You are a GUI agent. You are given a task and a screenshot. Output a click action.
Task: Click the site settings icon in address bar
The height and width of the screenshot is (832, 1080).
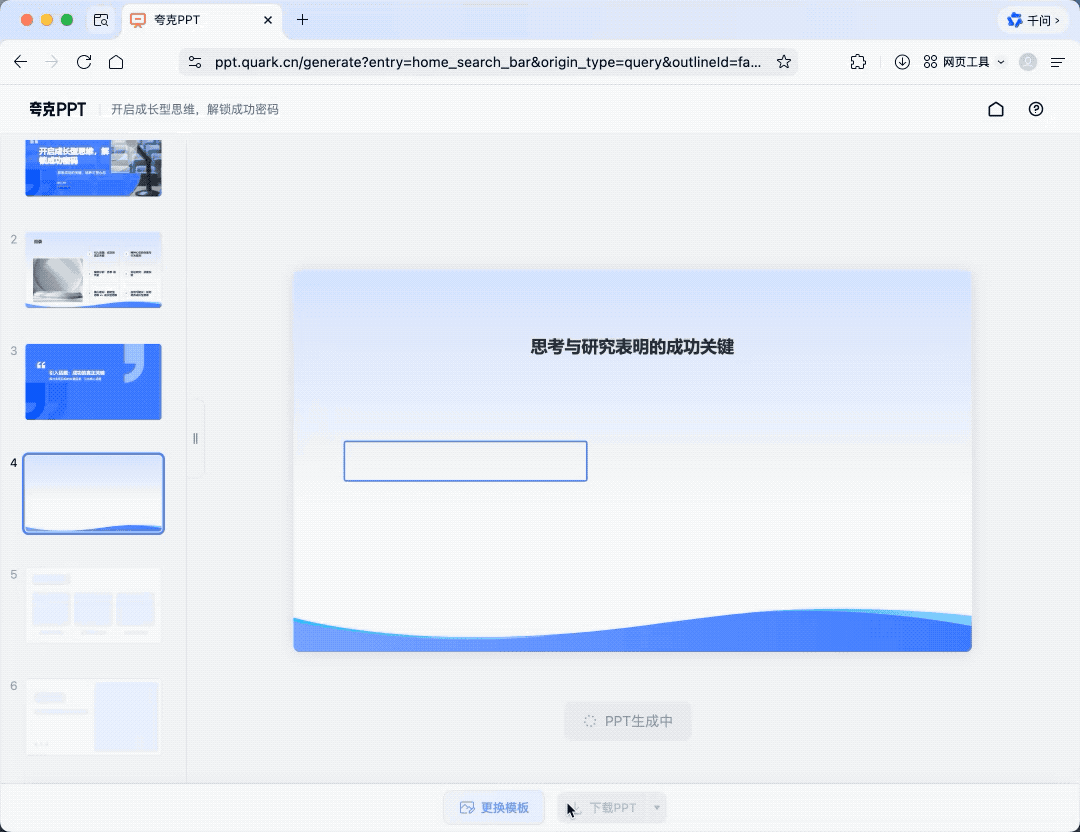pyautogui.click(x=195, y=62)
